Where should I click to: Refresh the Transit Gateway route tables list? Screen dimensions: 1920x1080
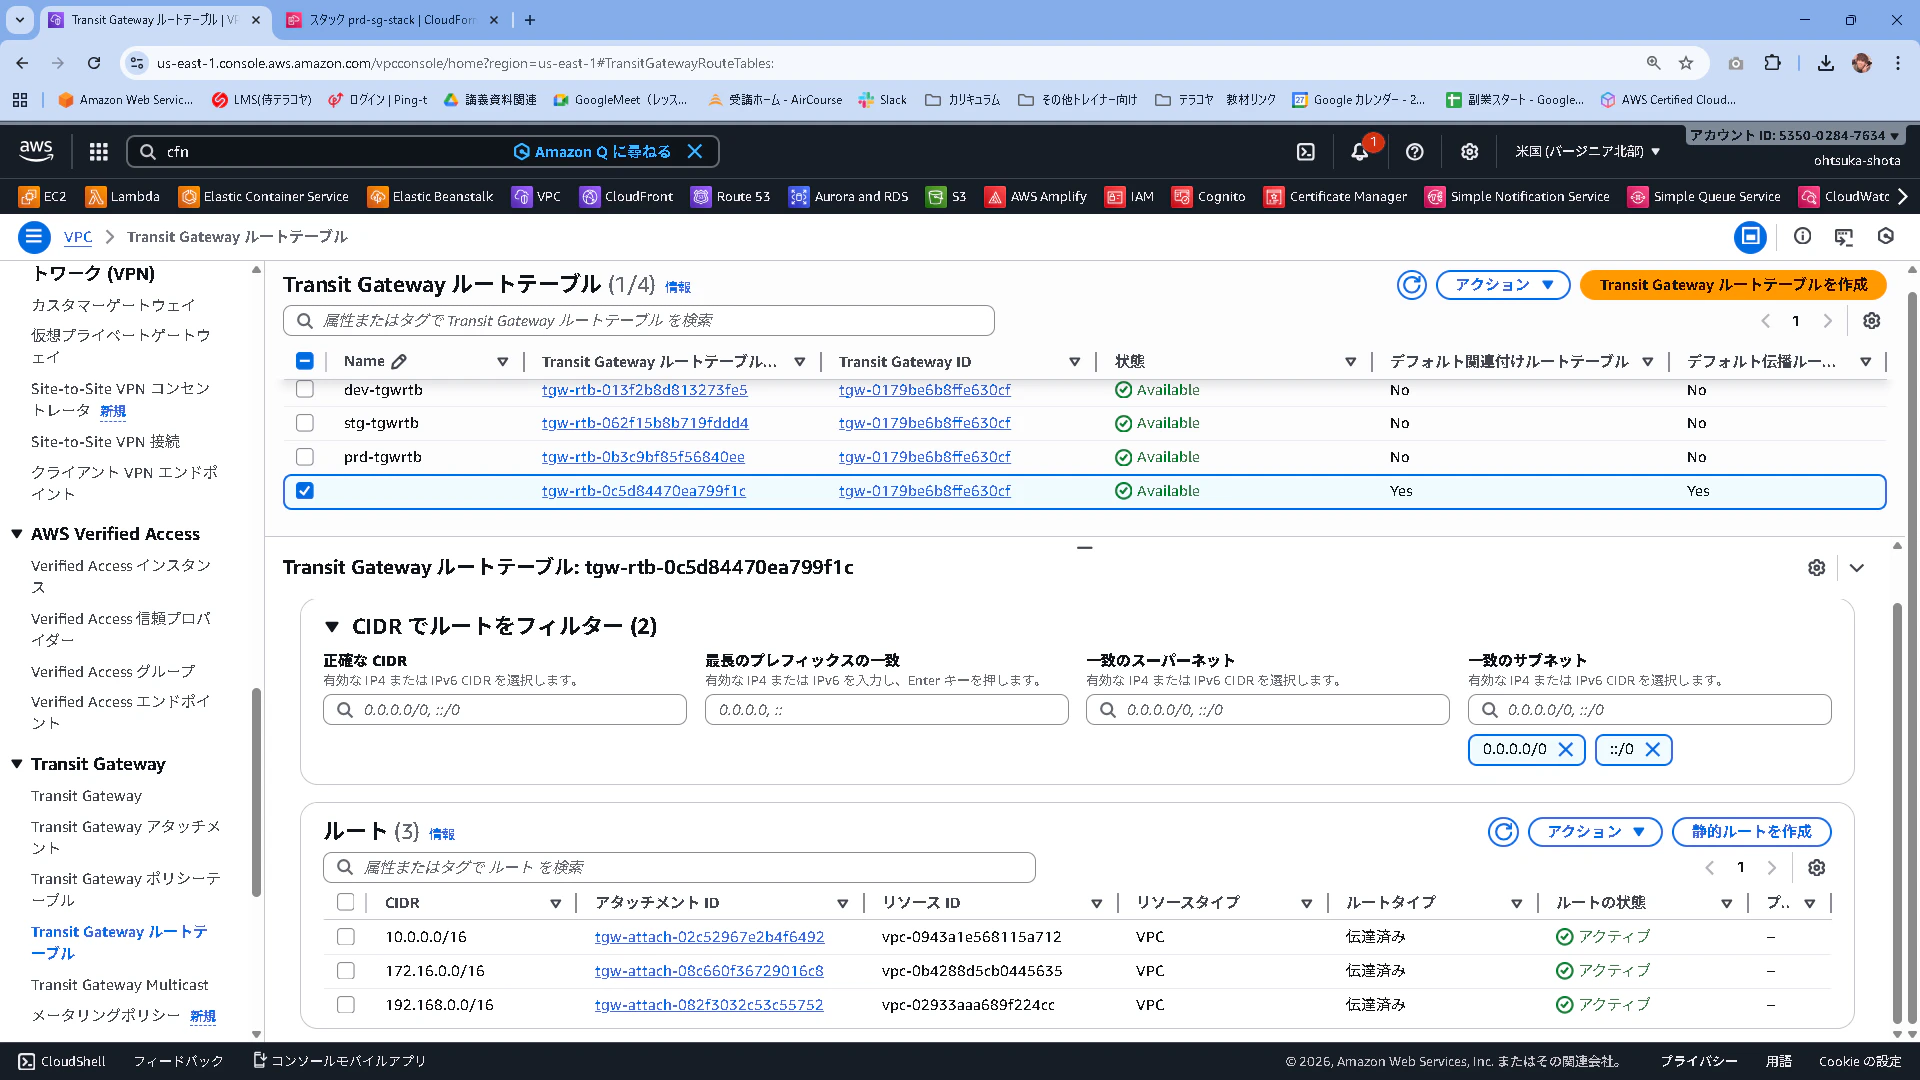click(1412, 285)
